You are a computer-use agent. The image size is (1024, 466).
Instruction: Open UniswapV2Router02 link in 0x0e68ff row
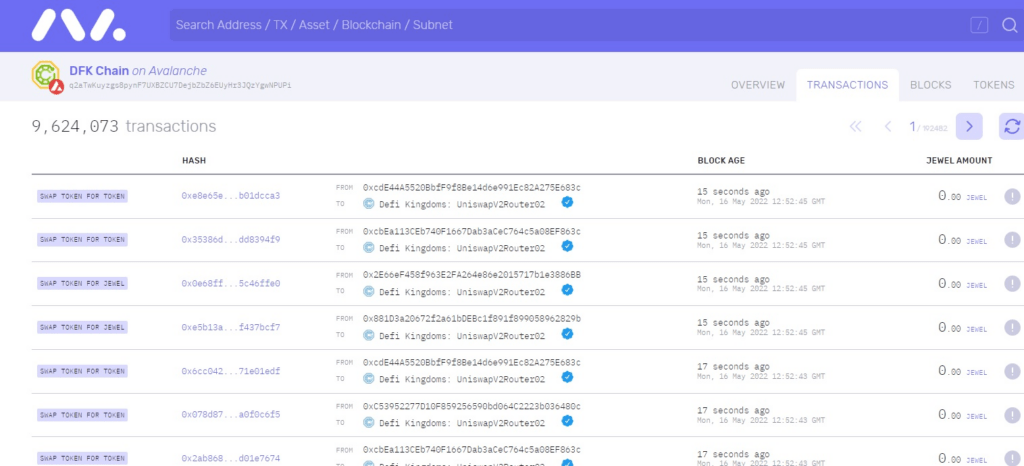tap(462, 291)
